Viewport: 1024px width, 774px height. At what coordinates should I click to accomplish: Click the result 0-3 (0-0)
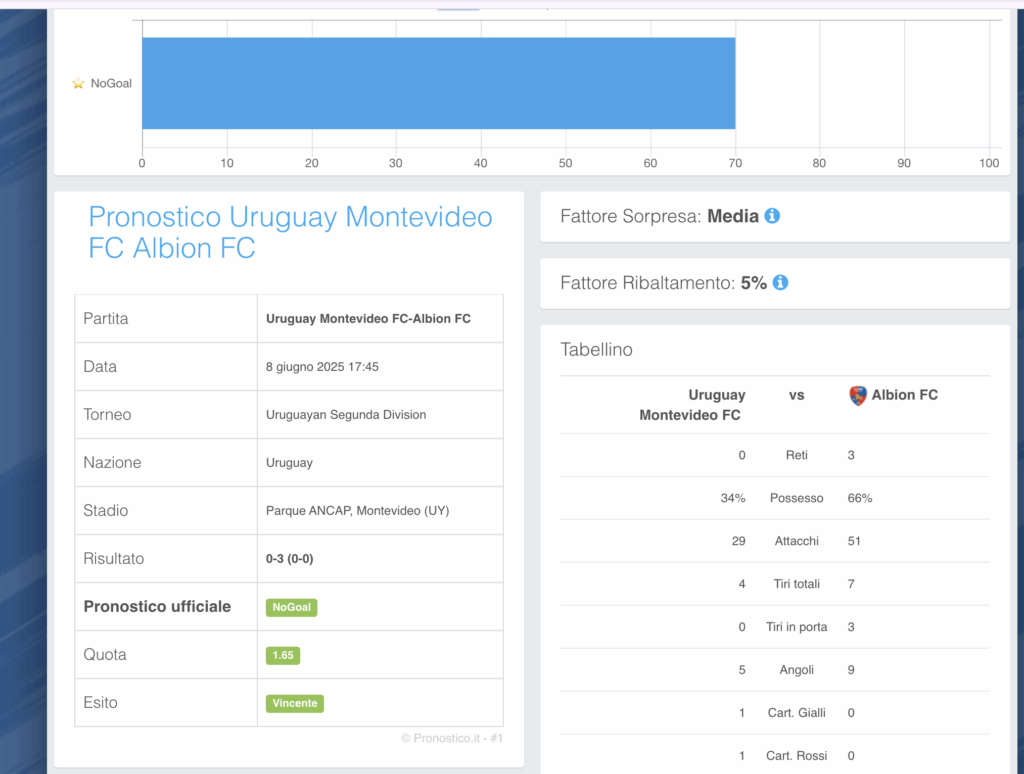tap(289, 558)
